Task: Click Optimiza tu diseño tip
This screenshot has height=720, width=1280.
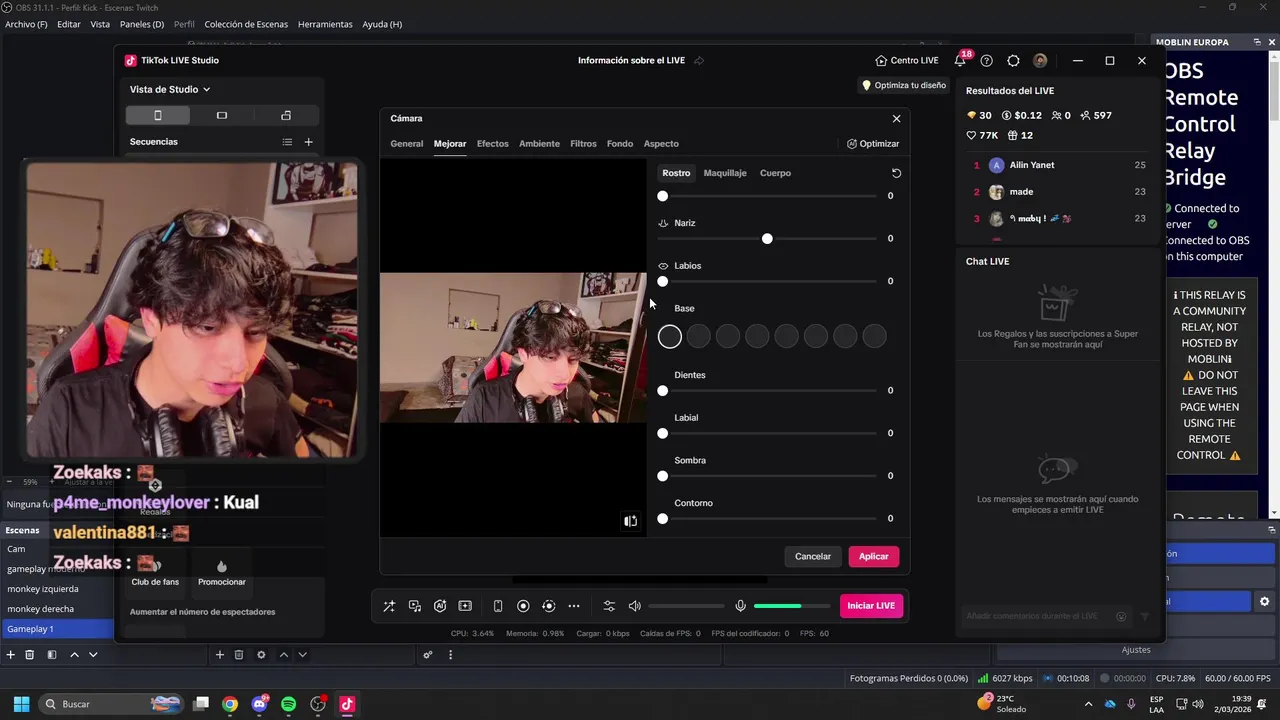Action: (x=904, y=85)
